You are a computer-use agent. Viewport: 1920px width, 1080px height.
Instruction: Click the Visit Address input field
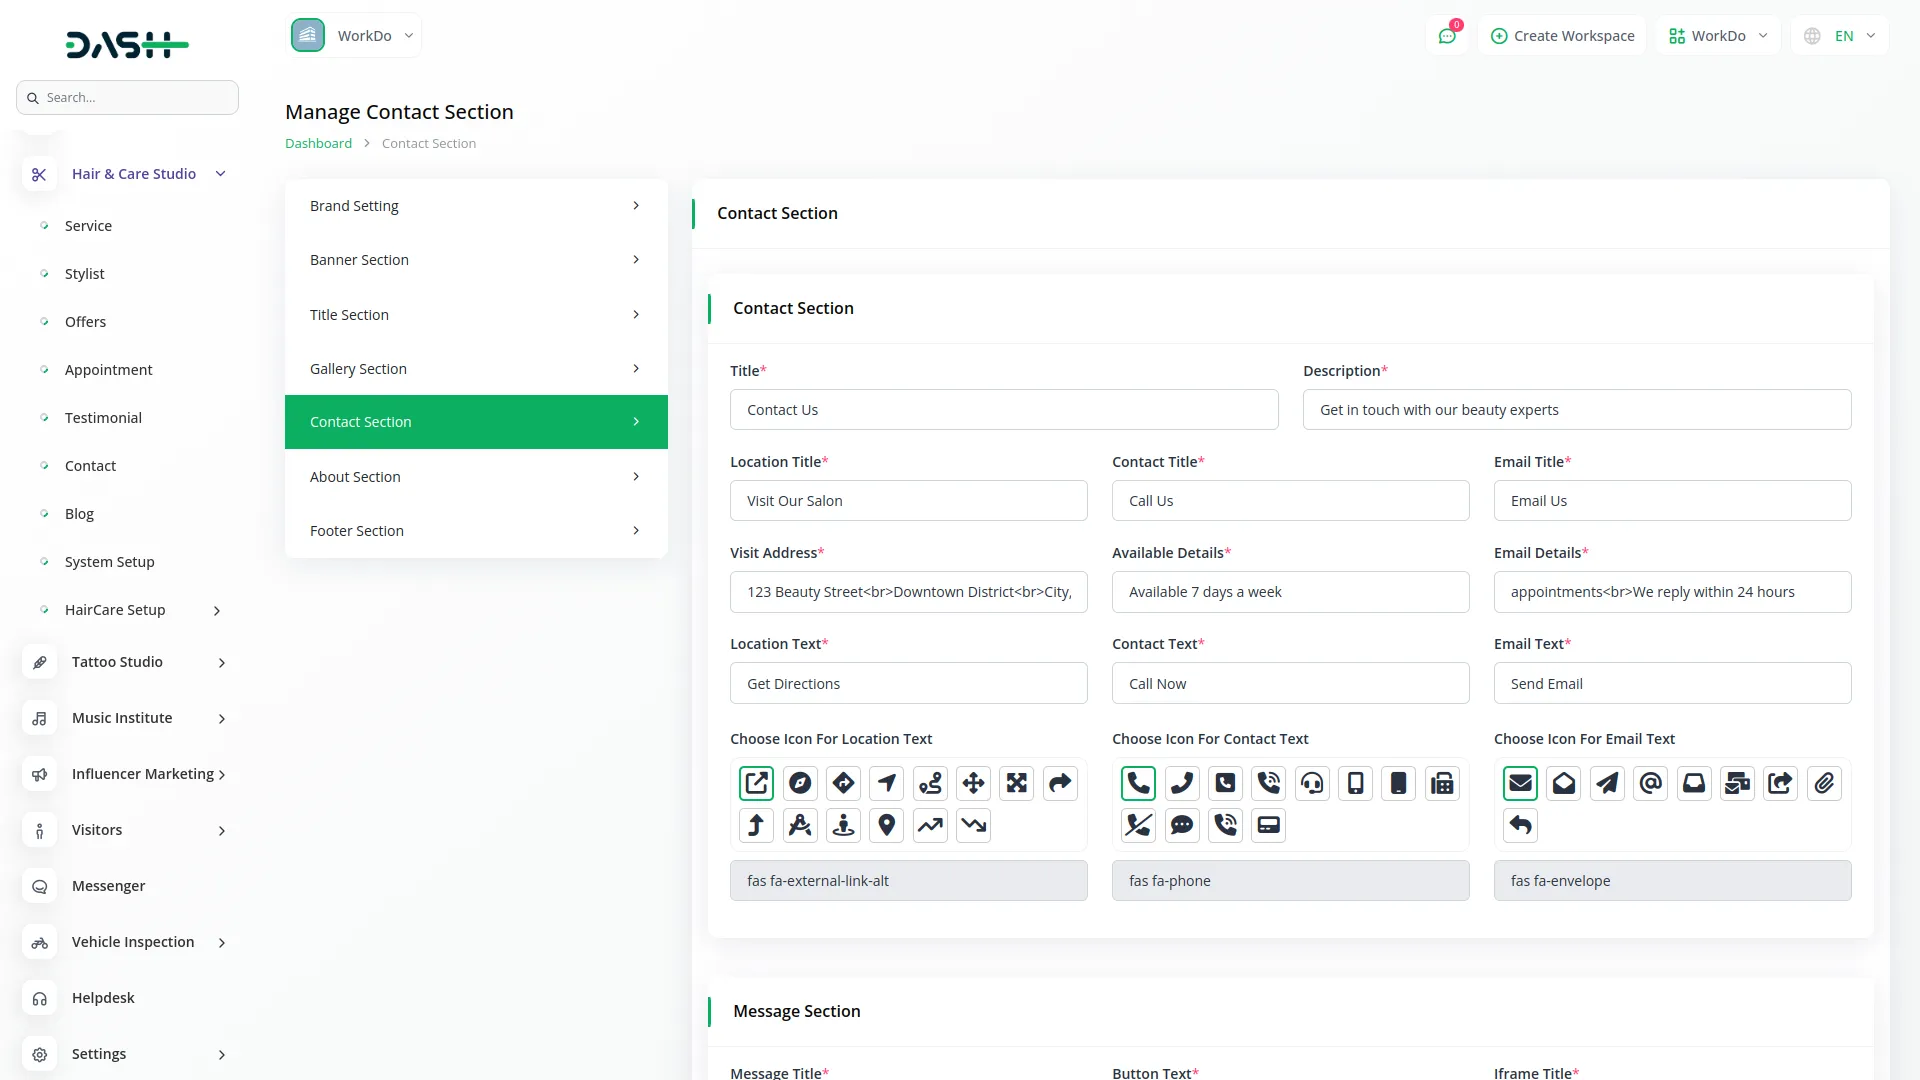pyautogui.click(x=908, y=592)
